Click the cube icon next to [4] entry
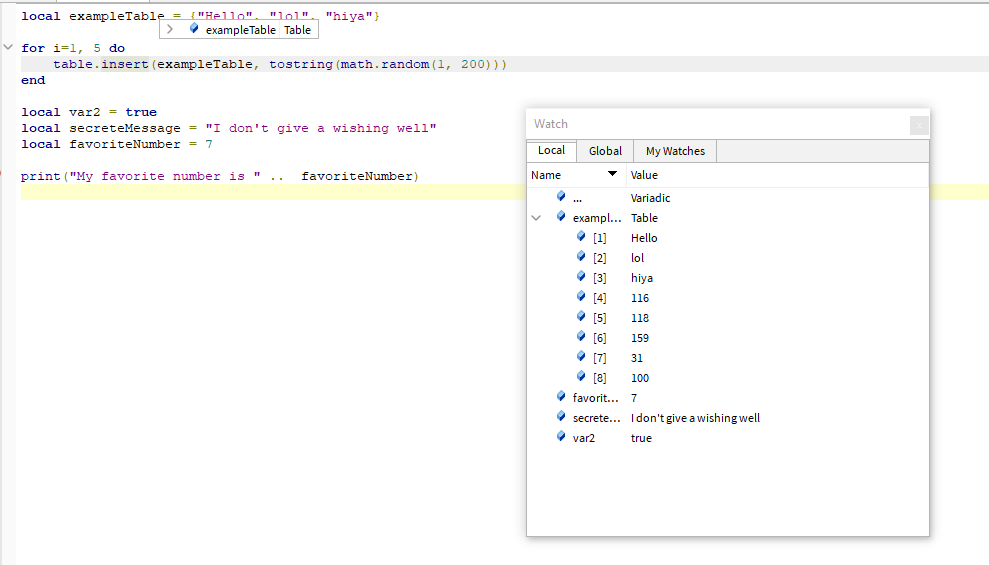This screenshot has width=989, height=565. pos(582,297)
